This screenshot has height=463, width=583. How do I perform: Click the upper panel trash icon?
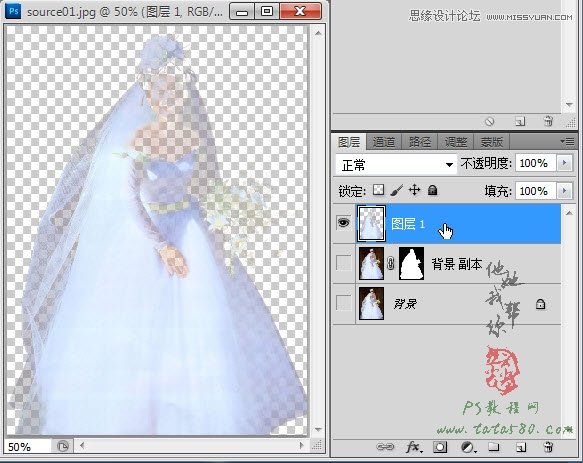548,121
